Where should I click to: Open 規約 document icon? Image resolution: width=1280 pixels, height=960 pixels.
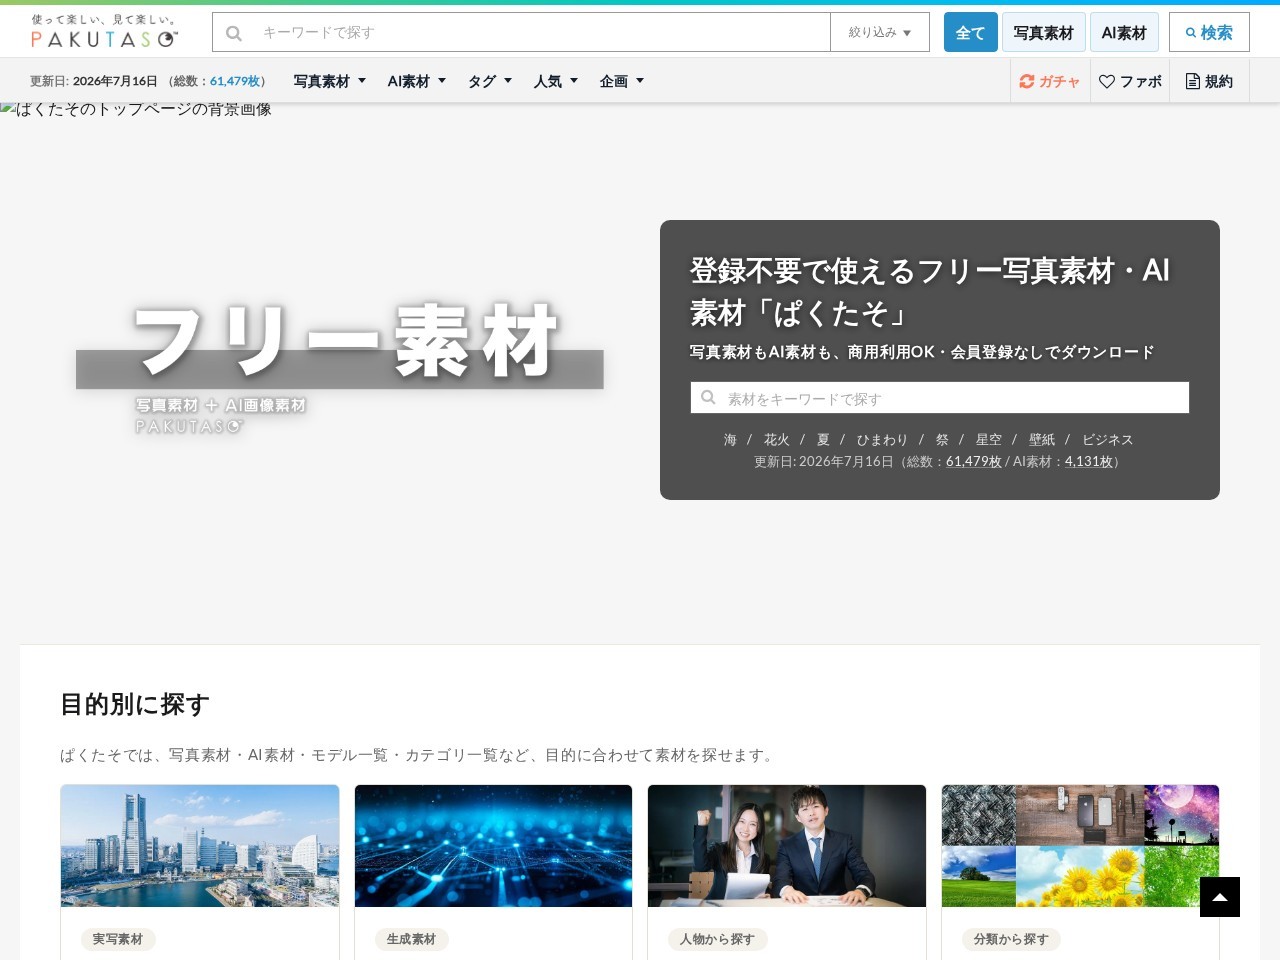[x=1209, y=82]
